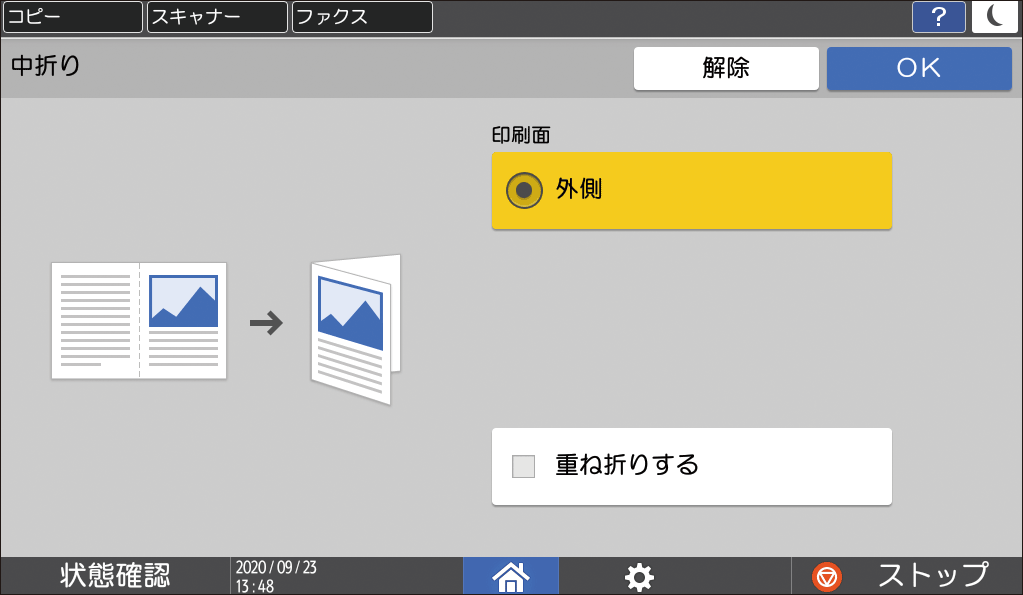Viewport: 1023px width, 595px height.
Task: Tap the yellow 印刷面 option panel
Action: point(690,190)
